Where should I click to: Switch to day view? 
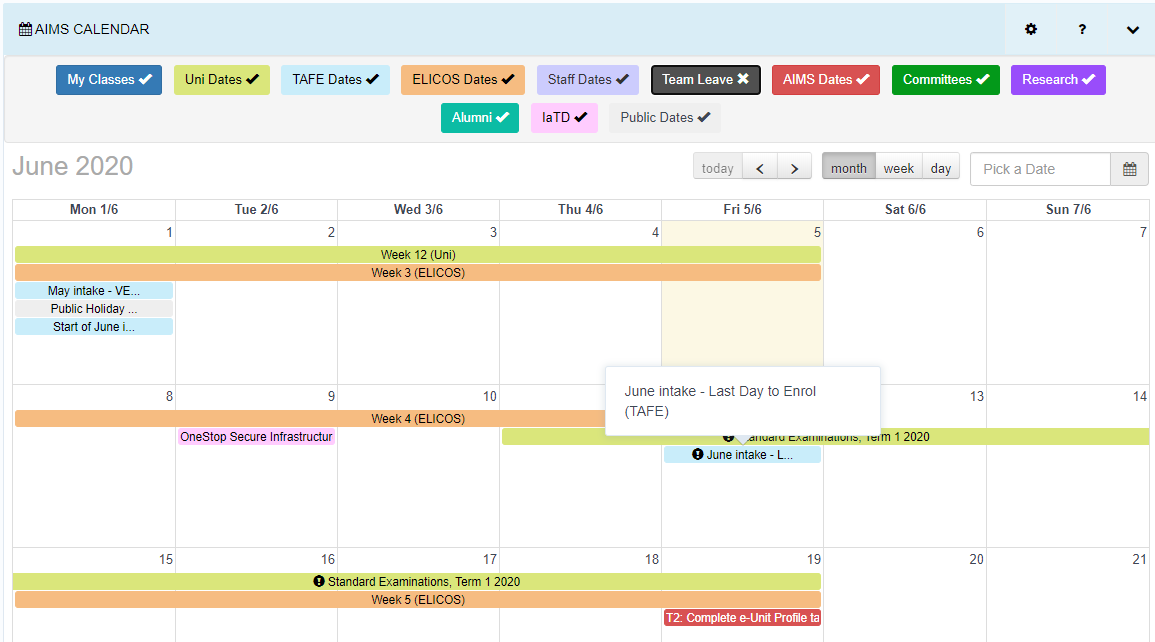[x=941, y=168]
